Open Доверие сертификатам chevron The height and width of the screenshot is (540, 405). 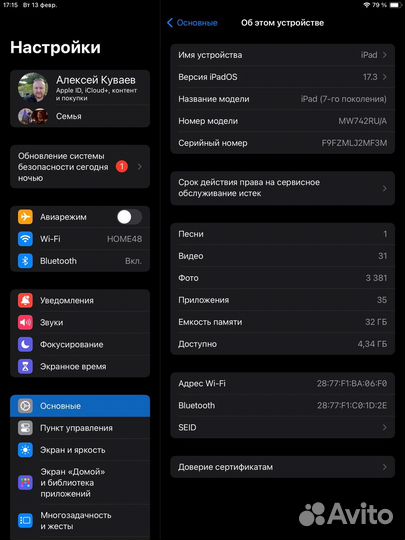point(385,467)
